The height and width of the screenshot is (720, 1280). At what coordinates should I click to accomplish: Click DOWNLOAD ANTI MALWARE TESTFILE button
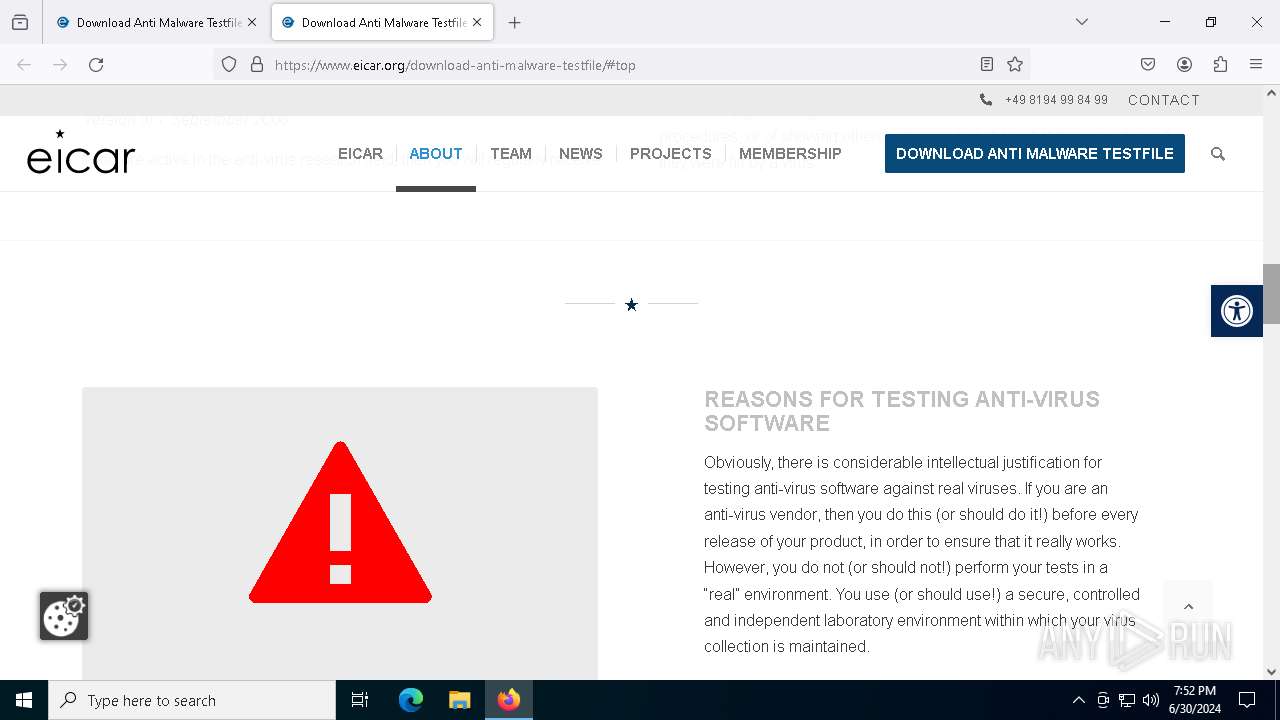[x=1035, y=154]
